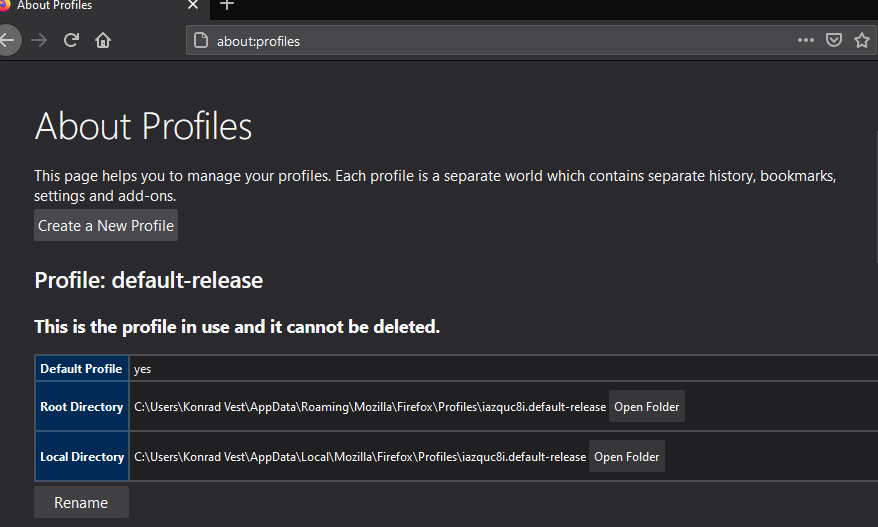Reload the about:profiles page
The height and width of the screenshot is (527, 878).
pos(71,41)
